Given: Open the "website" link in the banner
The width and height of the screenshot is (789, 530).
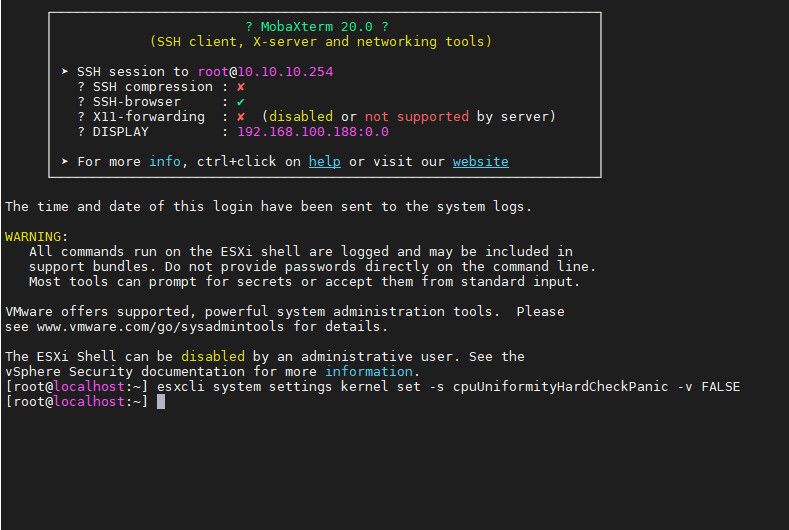Looking at the screenshot, I should [480, 161].
